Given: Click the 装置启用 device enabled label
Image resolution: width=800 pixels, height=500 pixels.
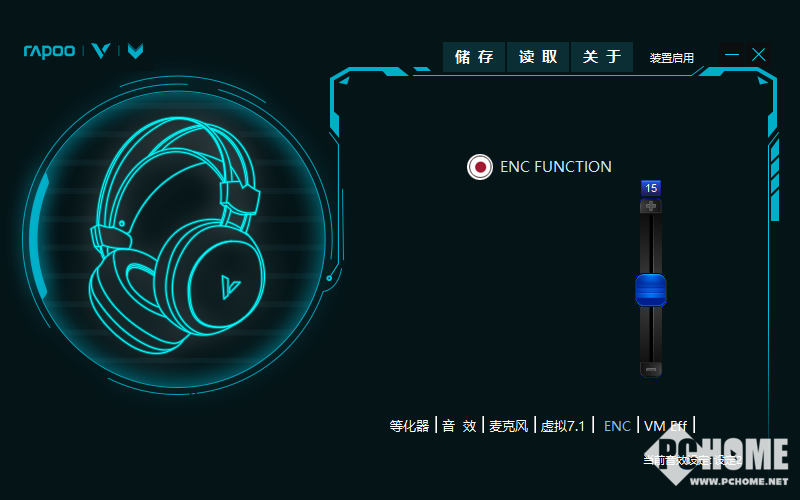Looking at the screenshot, I should [671, 58].
